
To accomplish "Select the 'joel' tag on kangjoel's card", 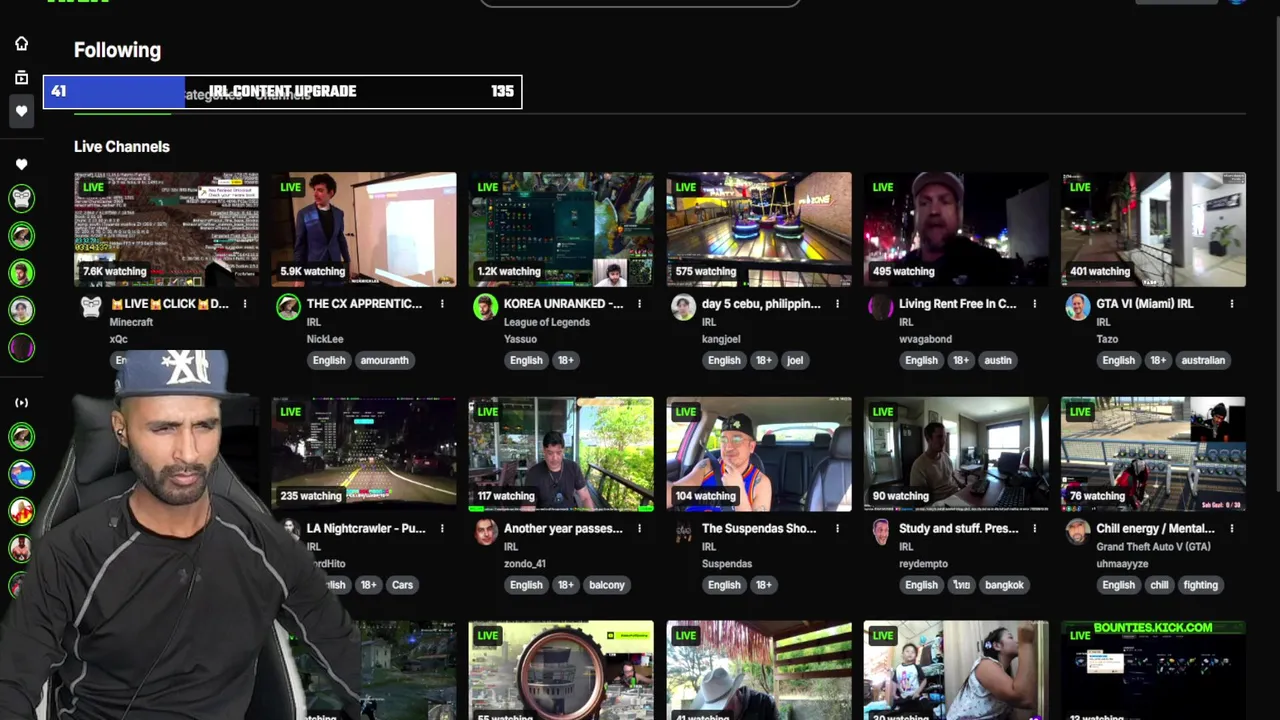I will click(x=794, y=360).
